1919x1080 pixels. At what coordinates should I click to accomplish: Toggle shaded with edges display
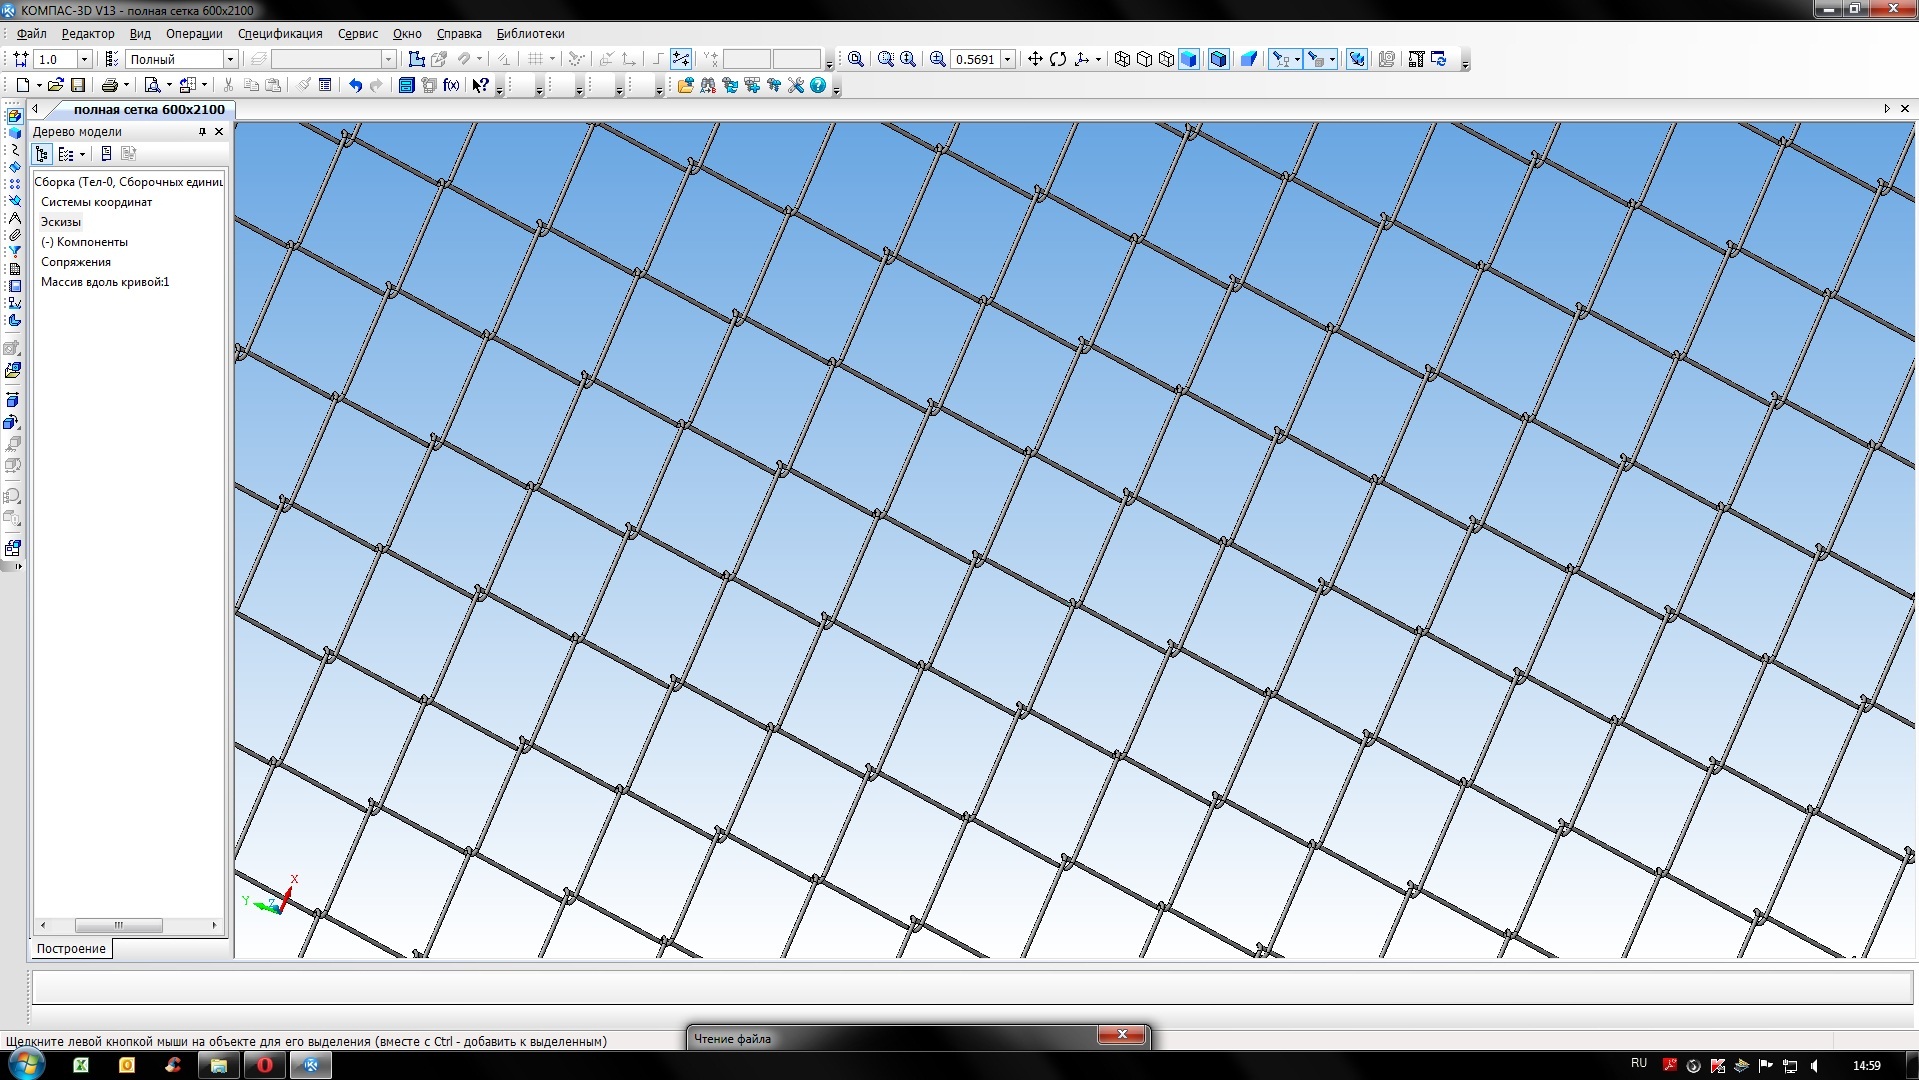(x=1218, y=59)
